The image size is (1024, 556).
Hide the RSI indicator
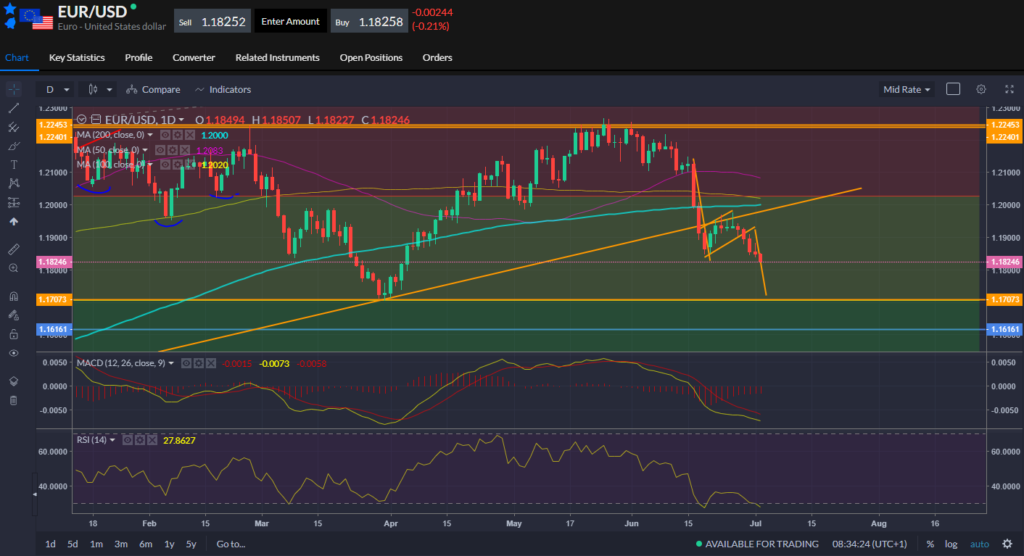[x=127, y=440]
